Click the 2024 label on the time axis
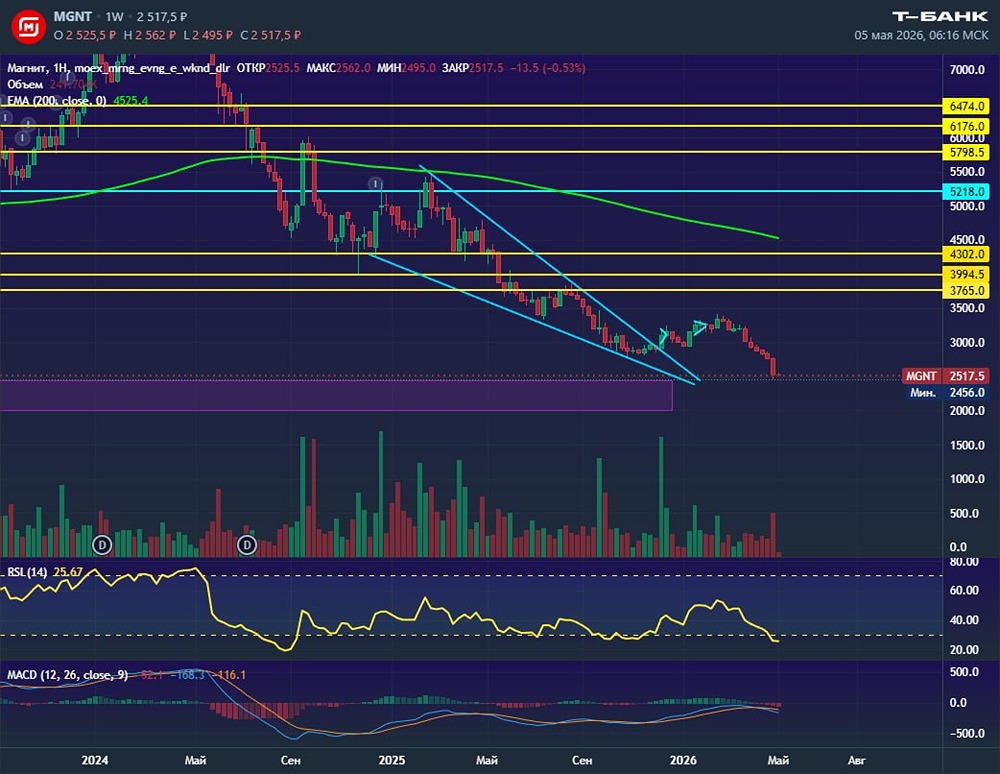1000x774 pixels. (95, 760)
